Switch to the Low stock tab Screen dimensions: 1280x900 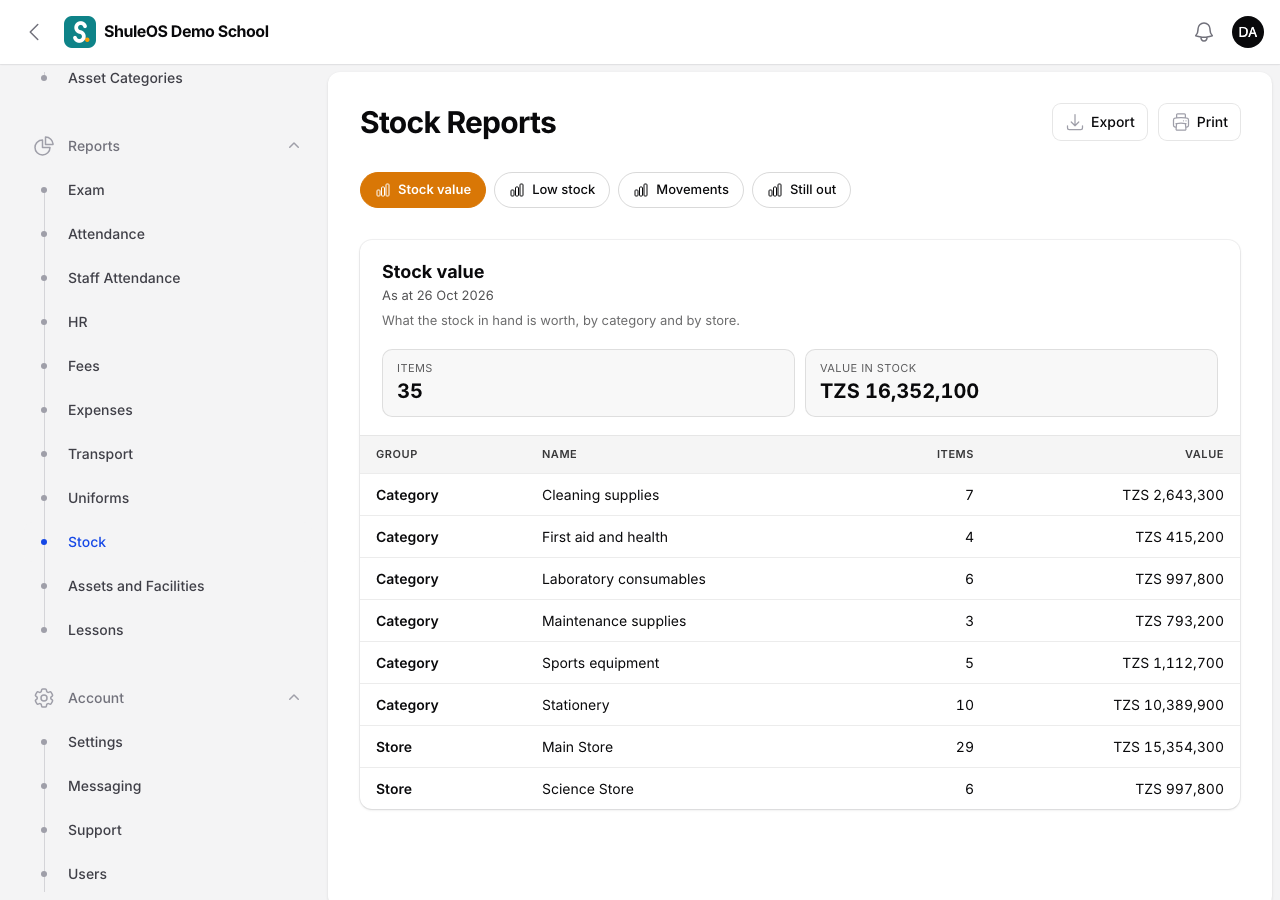pos(552,190)
